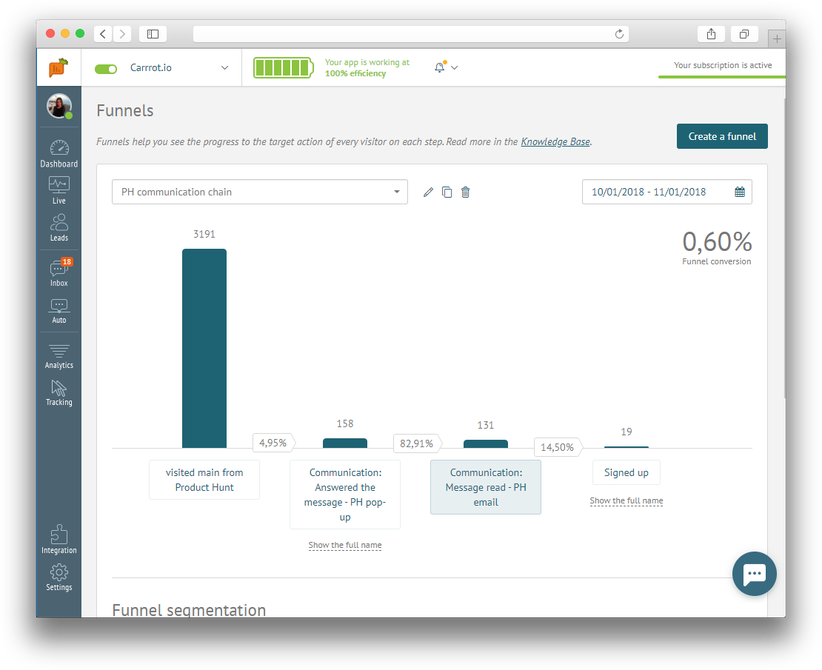Screen dimensions: 822x670
Task: Expand the Carrrot.io app selector chevron
Action: point(224,68)
